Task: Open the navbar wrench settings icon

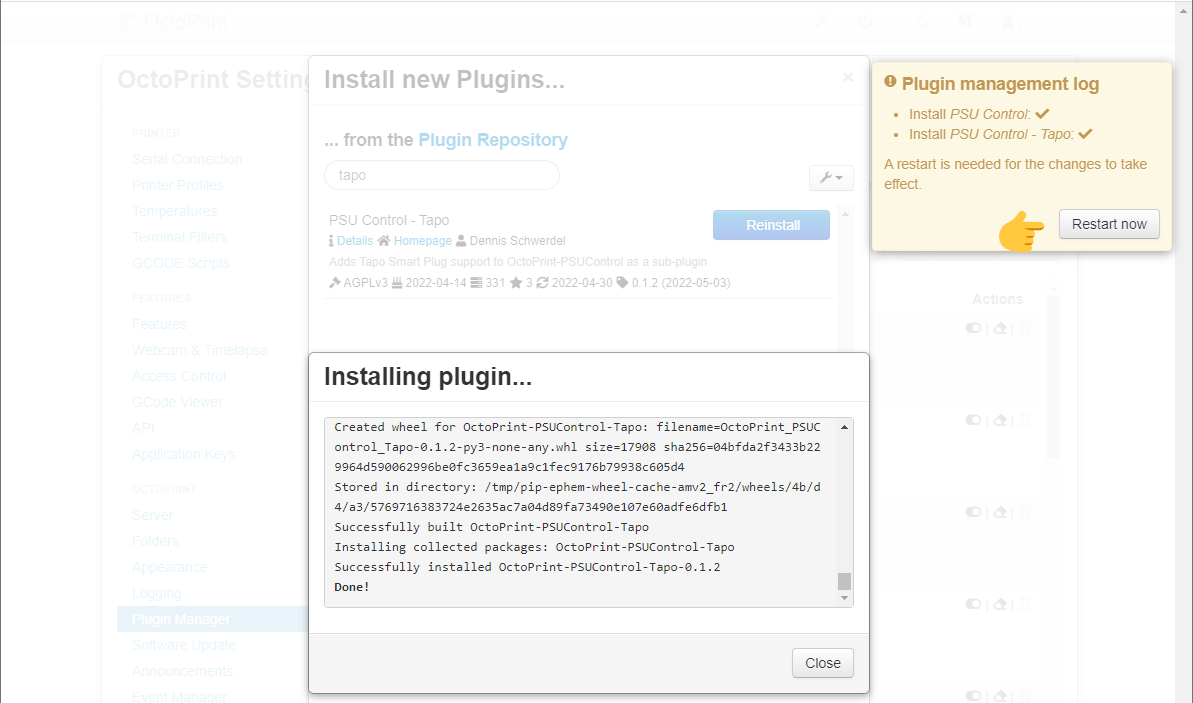Action: tap(821, 22)
